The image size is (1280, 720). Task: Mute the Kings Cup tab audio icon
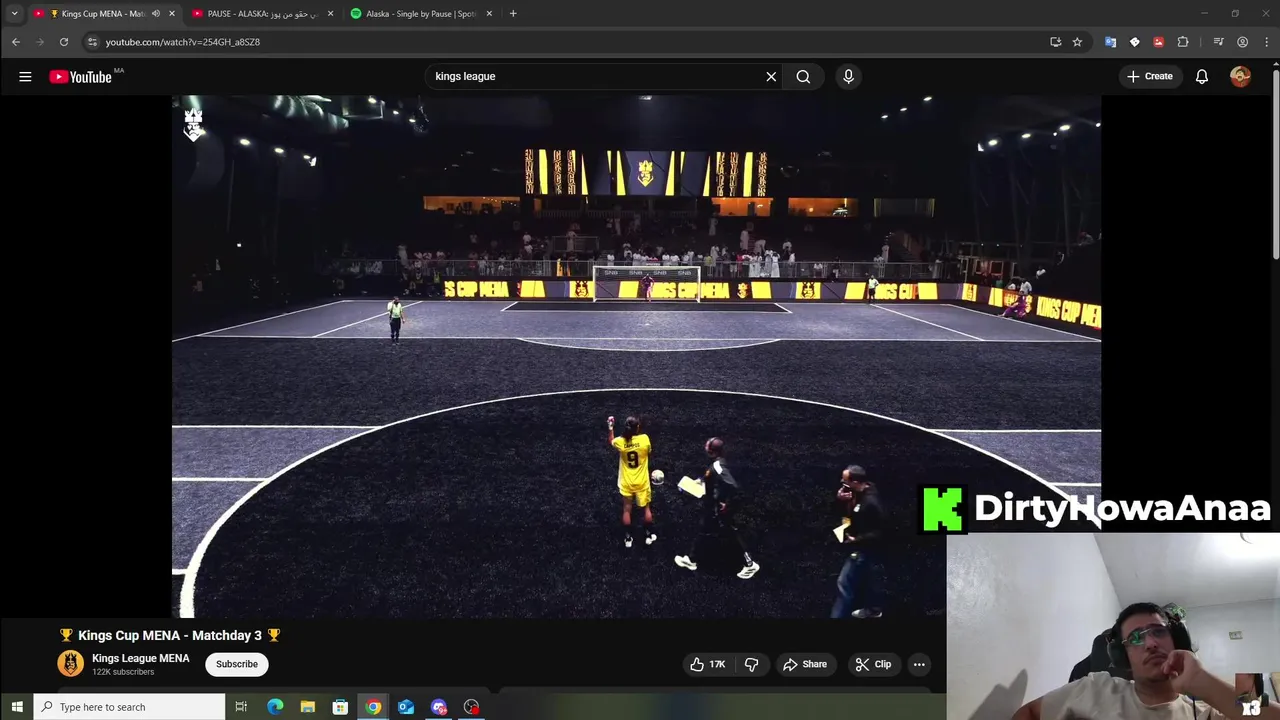(x=155, y=14)
